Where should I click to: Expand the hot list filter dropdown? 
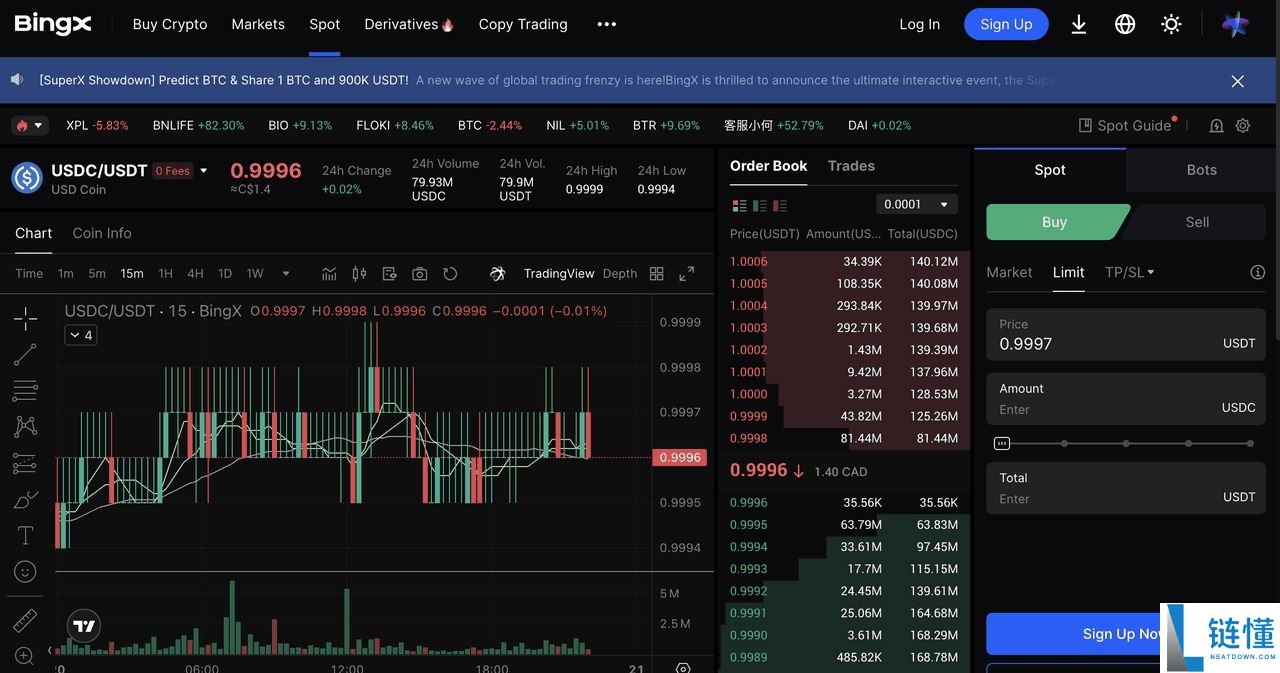click(x=29, y=126)
